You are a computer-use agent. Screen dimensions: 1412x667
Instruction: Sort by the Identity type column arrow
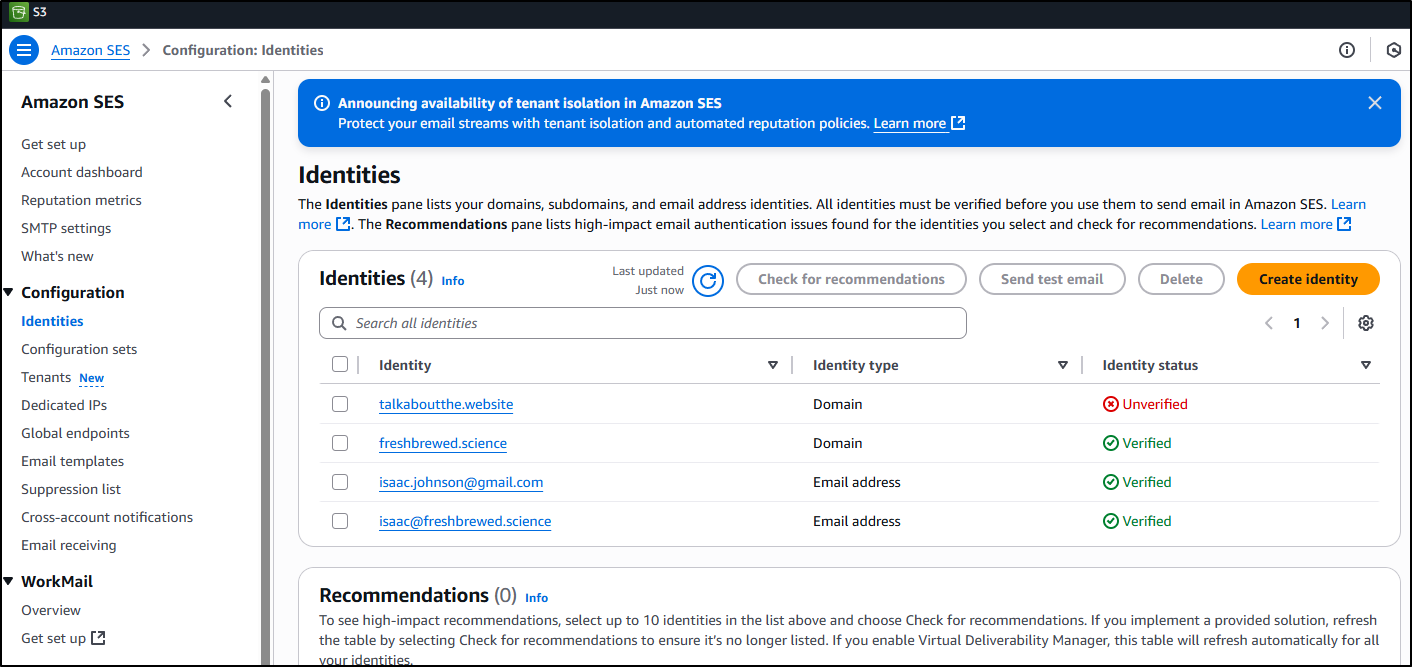coord(1062,365)
